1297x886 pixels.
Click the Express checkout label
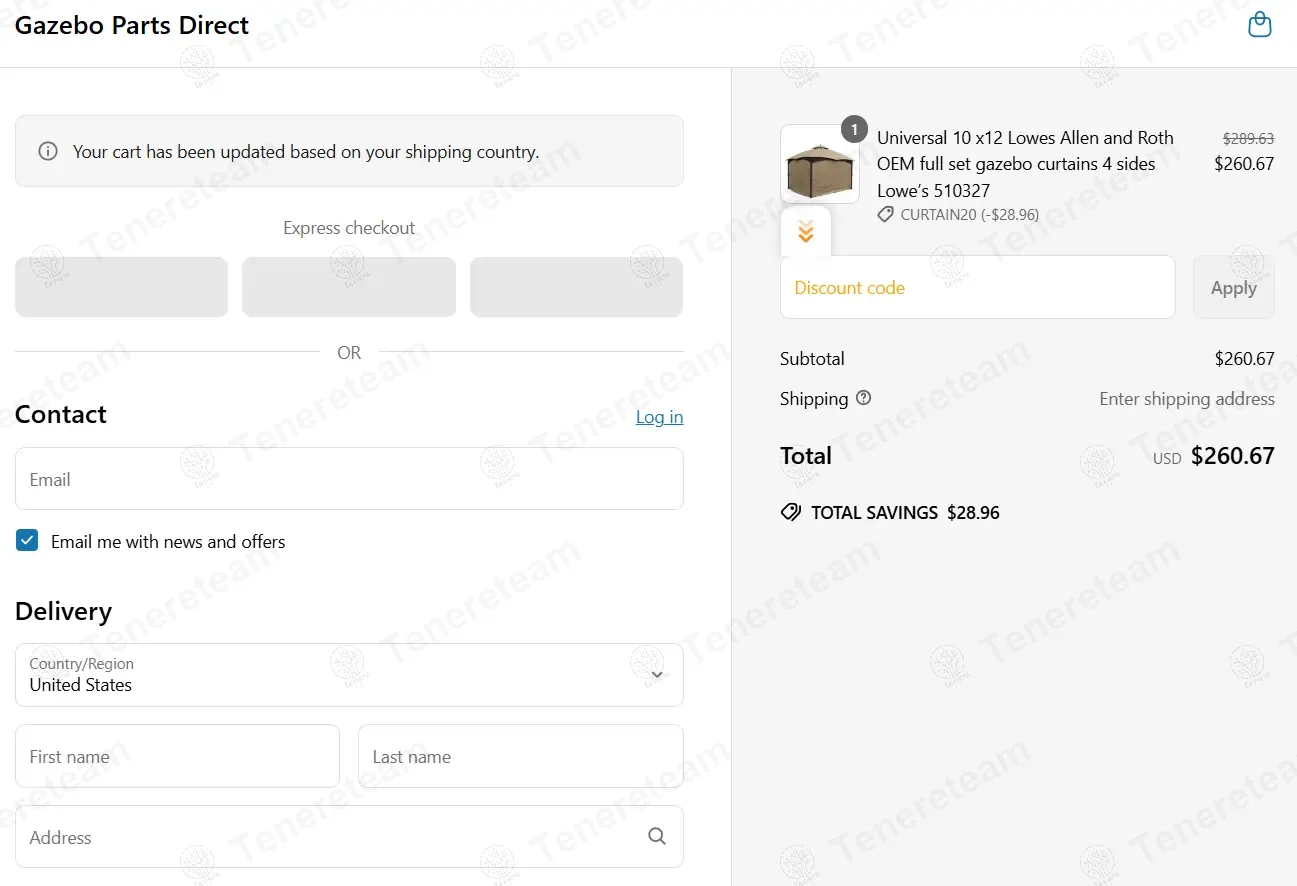pyautogui.click(x=349, y=228)
